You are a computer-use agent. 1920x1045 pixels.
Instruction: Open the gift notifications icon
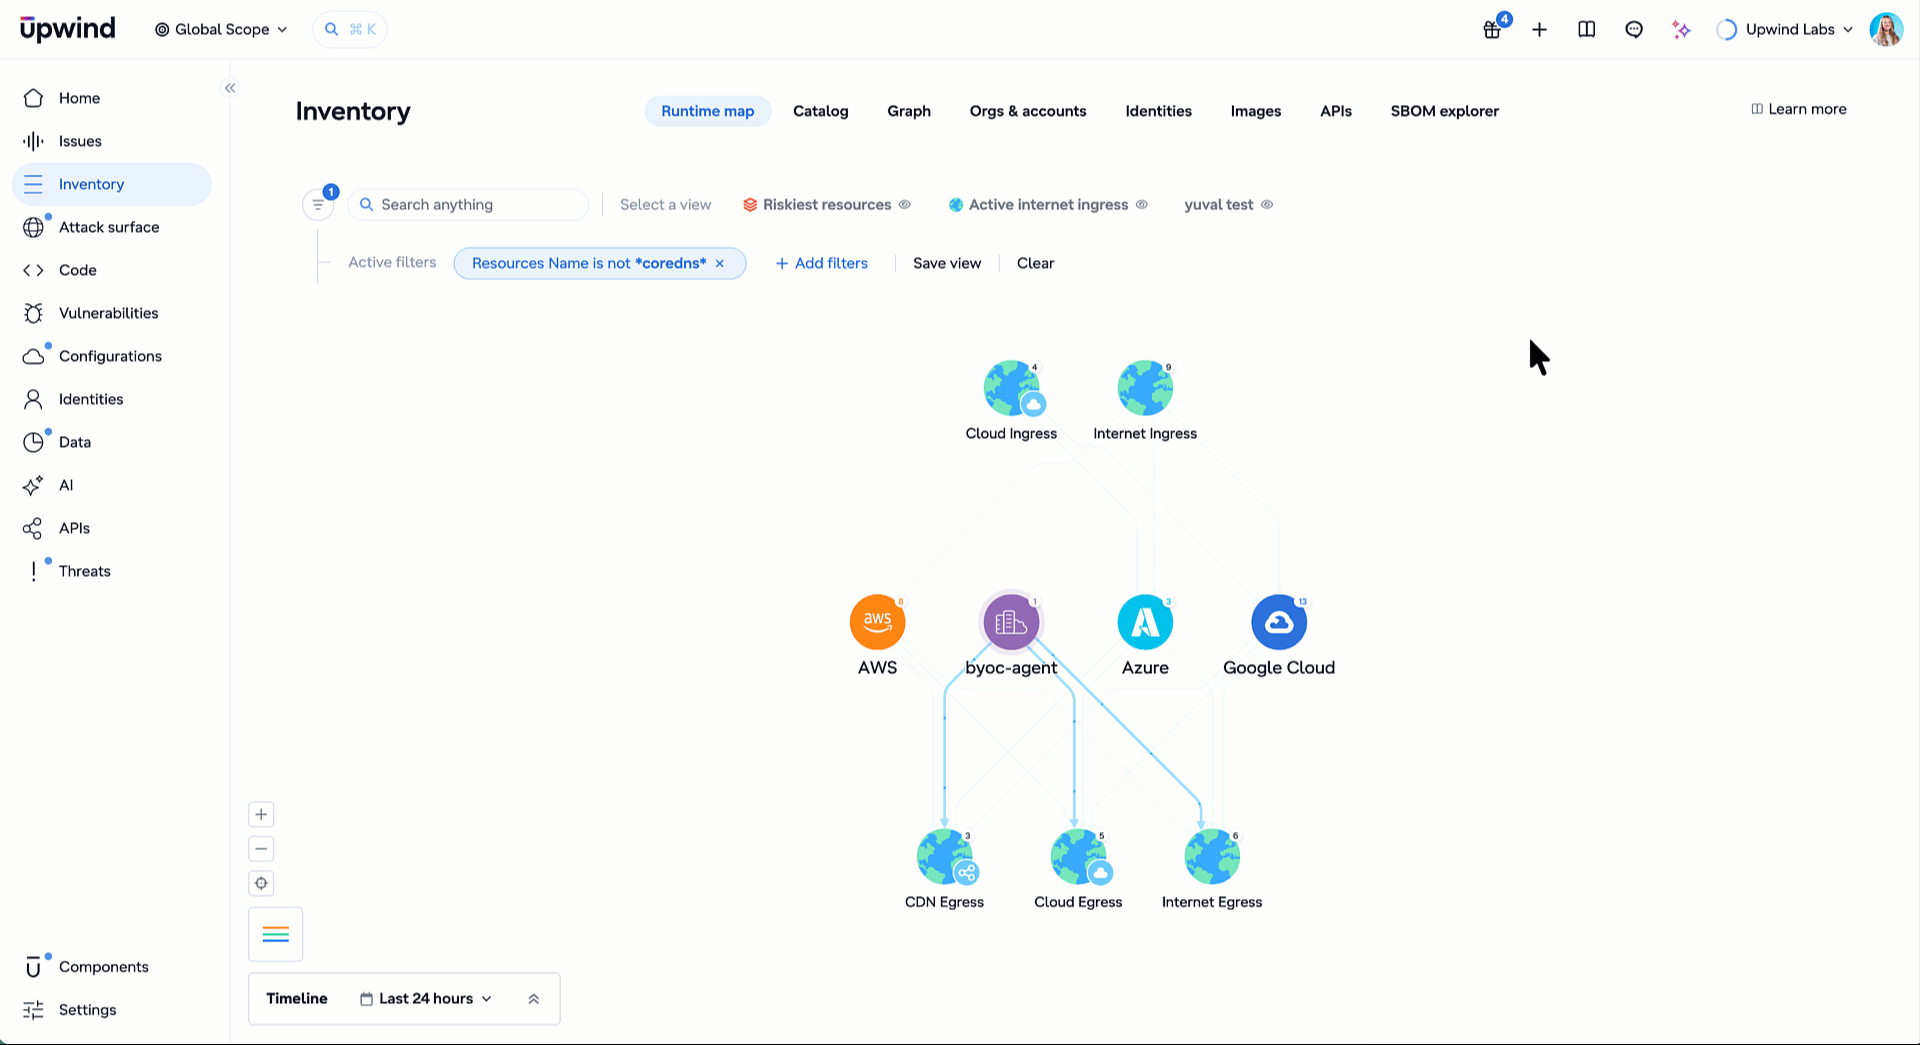pos(1492,29)
